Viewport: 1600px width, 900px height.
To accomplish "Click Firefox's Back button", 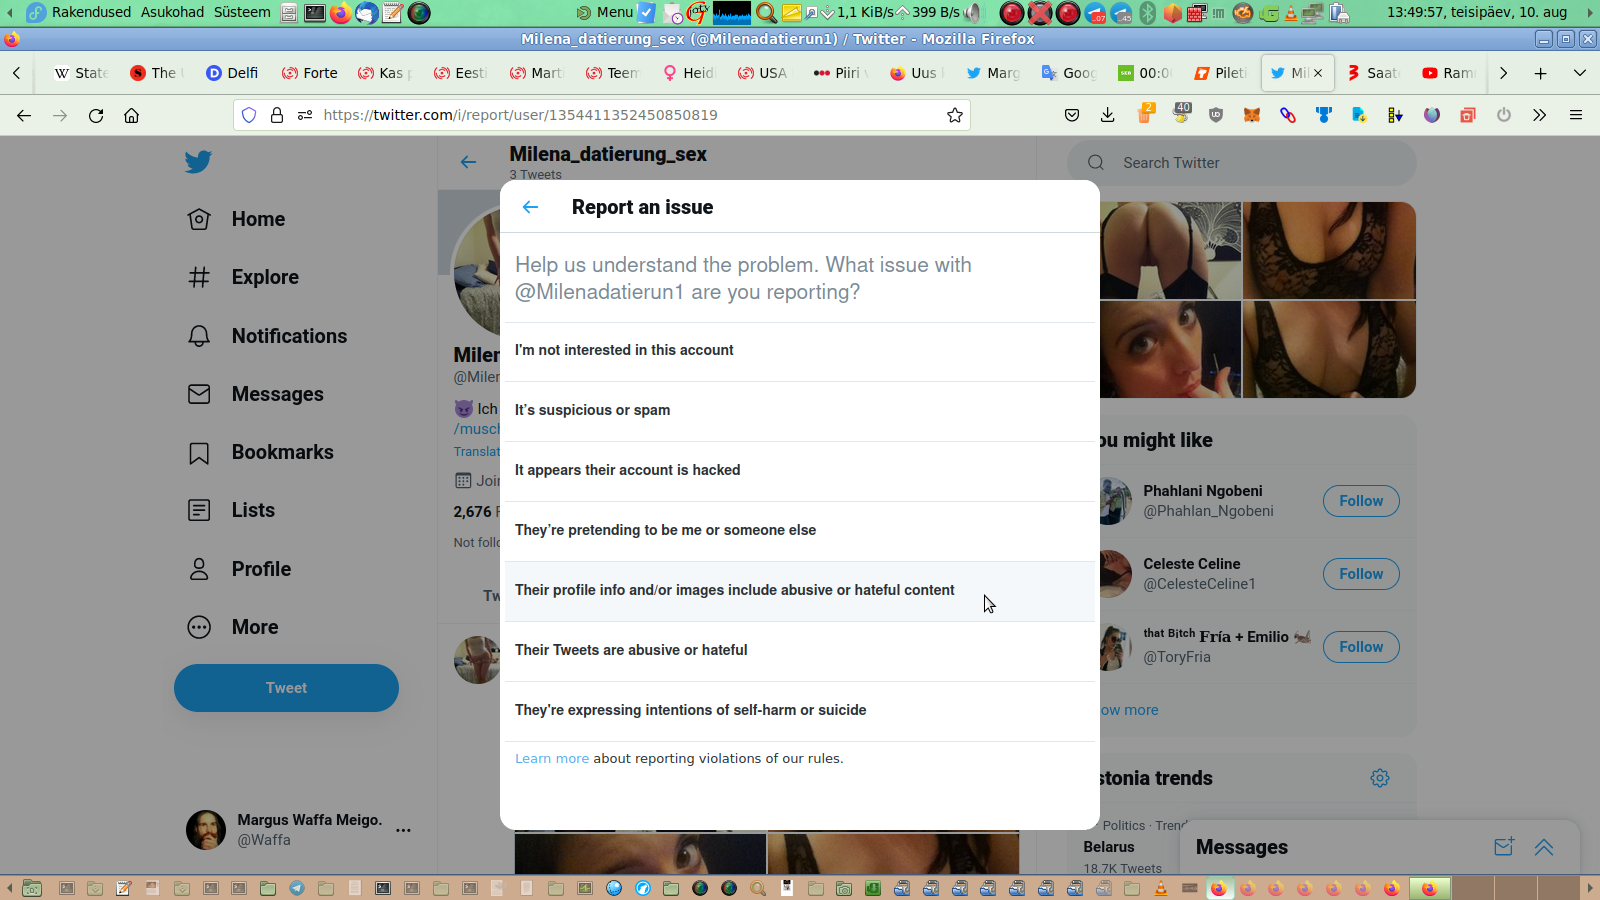I will tap(24, 115).
